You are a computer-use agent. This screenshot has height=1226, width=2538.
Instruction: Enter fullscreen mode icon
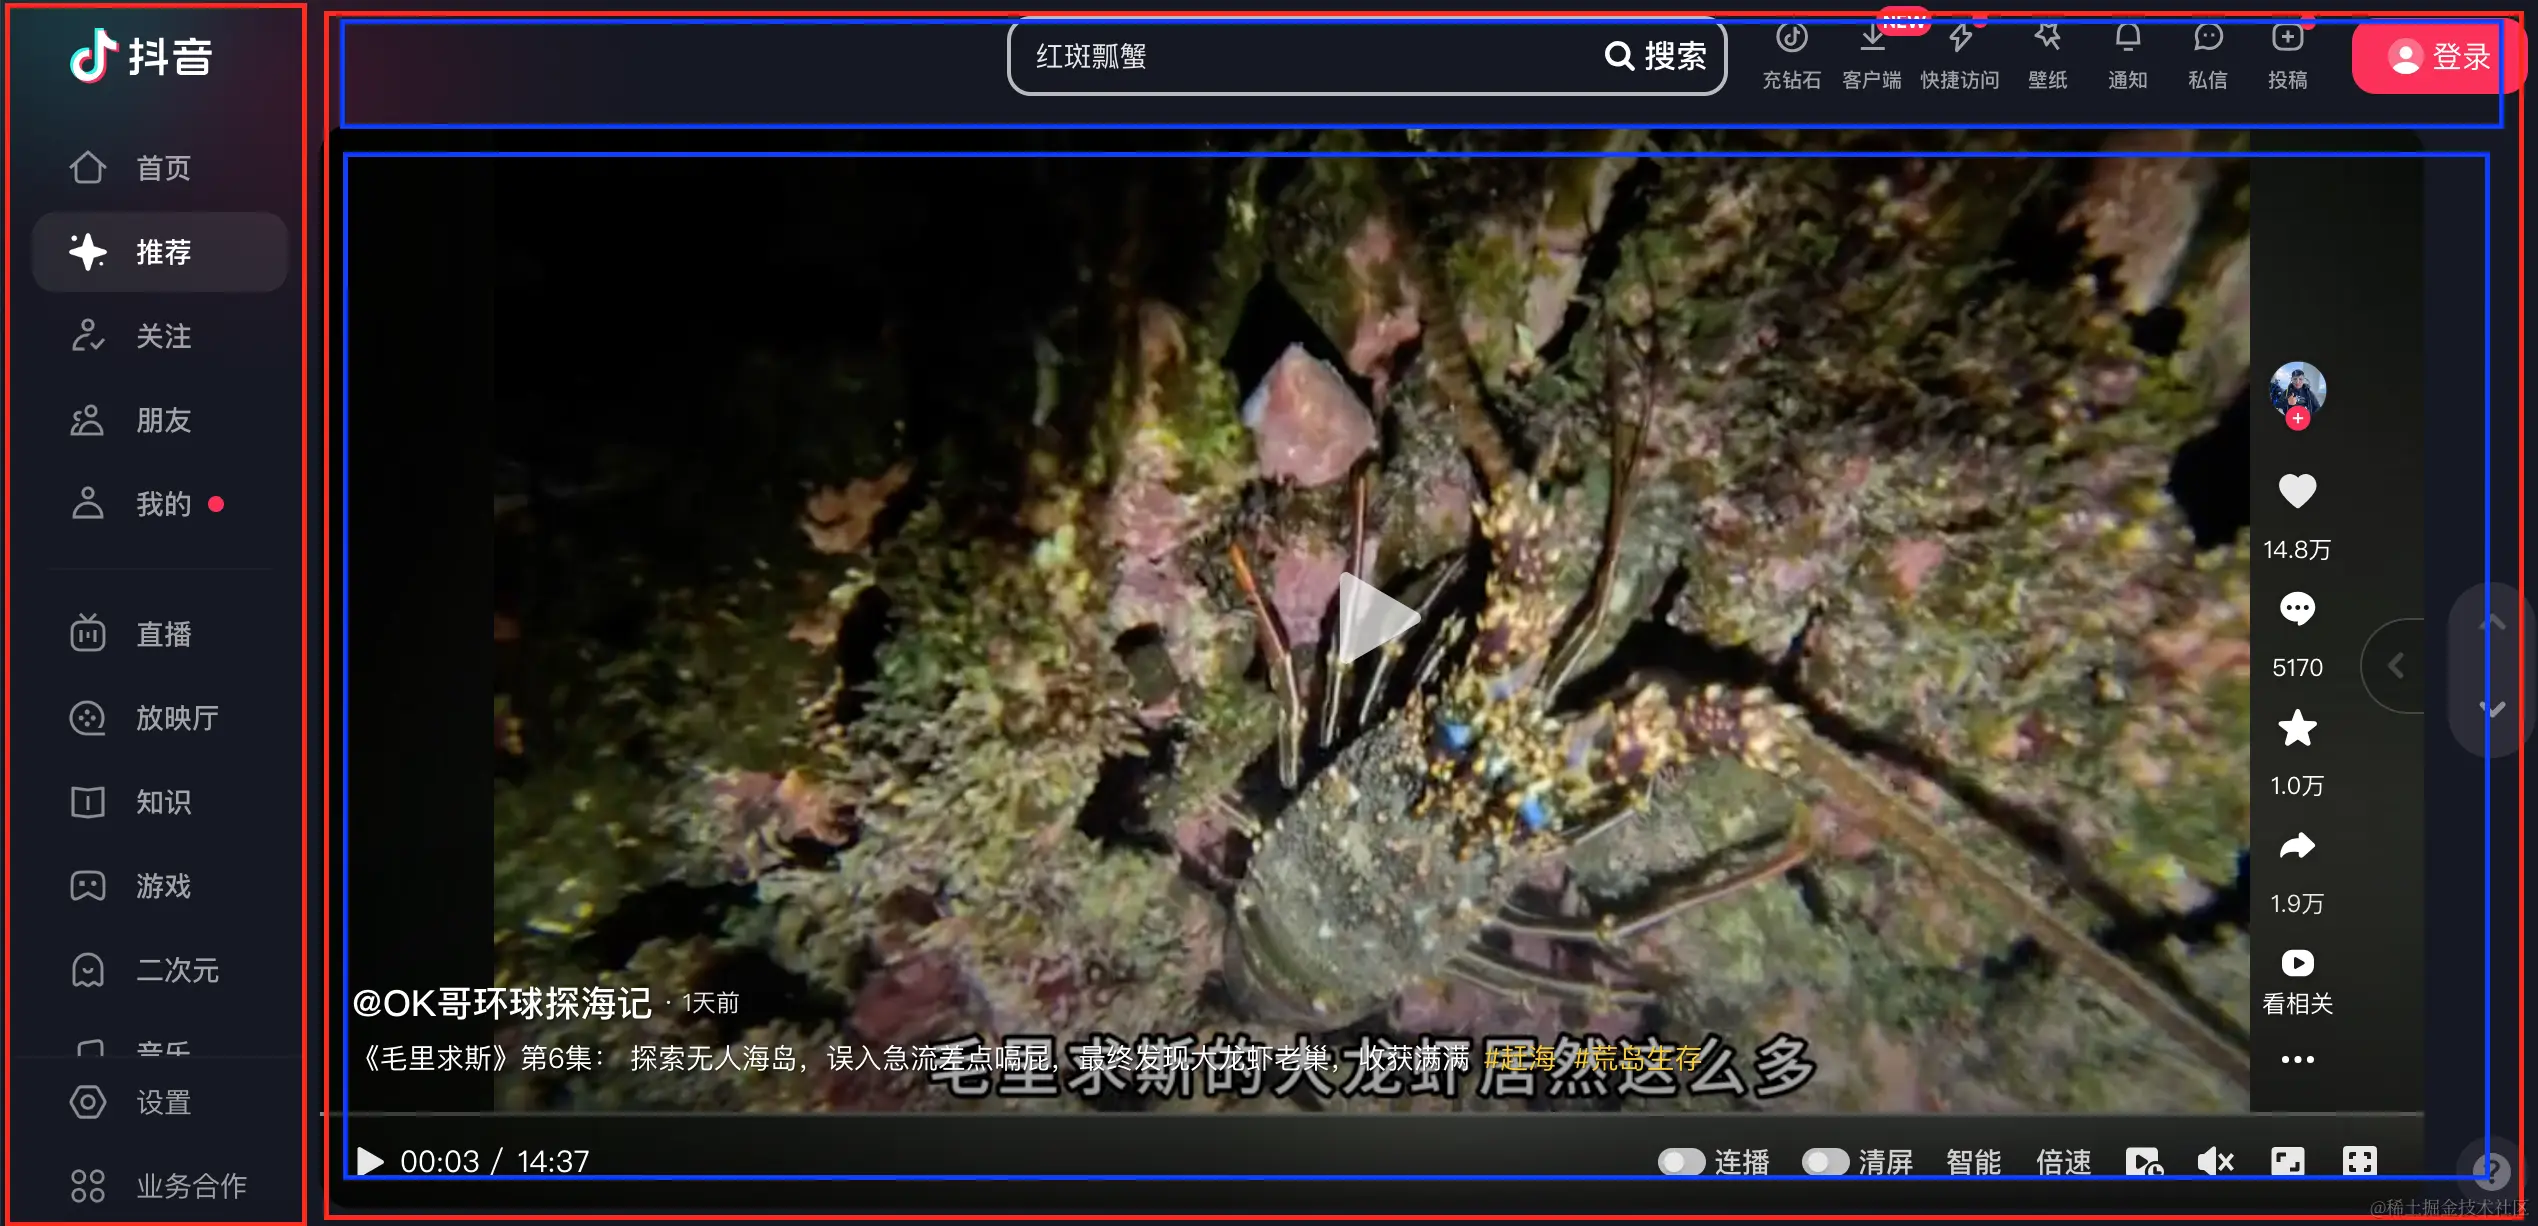click(2359, 1161)
